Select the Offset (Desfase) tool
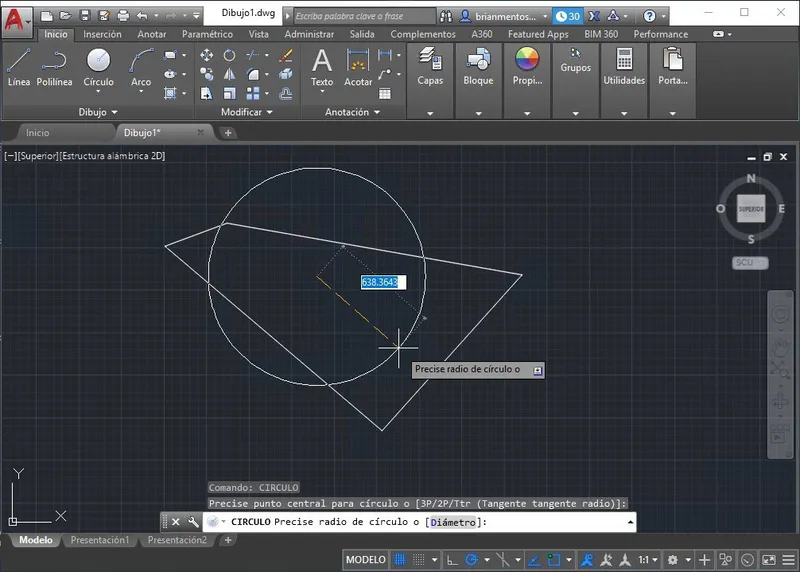Image resolution: width=800 pixels, height=572 pixels. (x=286, y=93)
